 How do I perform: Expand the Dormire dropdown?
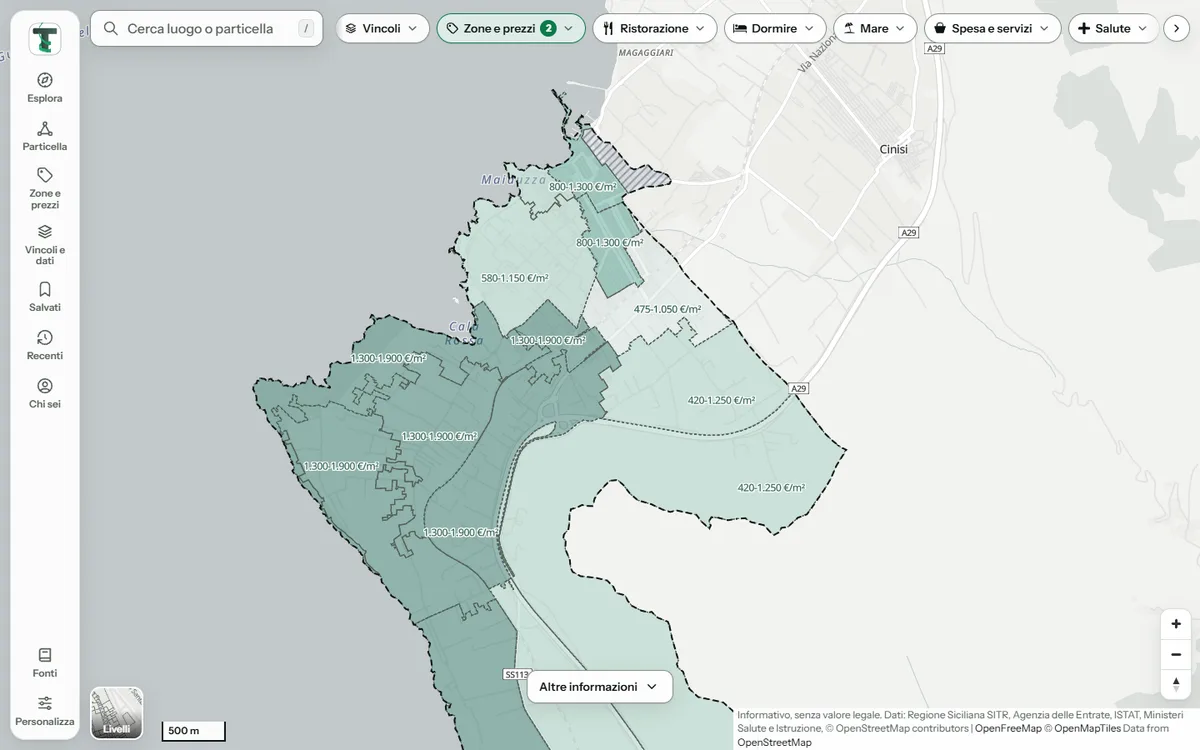point(775,29)
